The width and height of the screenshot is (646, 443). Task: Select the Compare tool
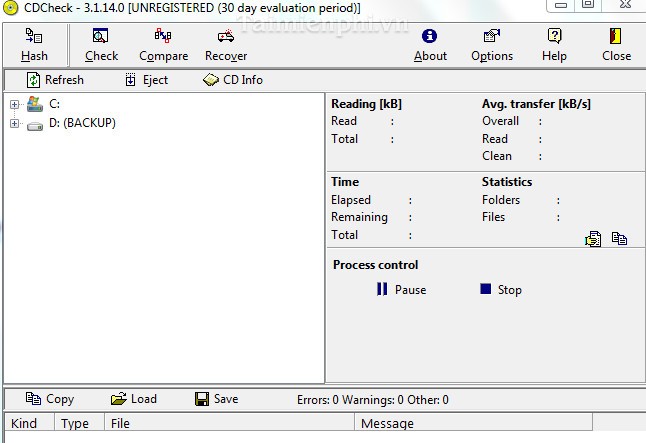[x=163, y=37]
